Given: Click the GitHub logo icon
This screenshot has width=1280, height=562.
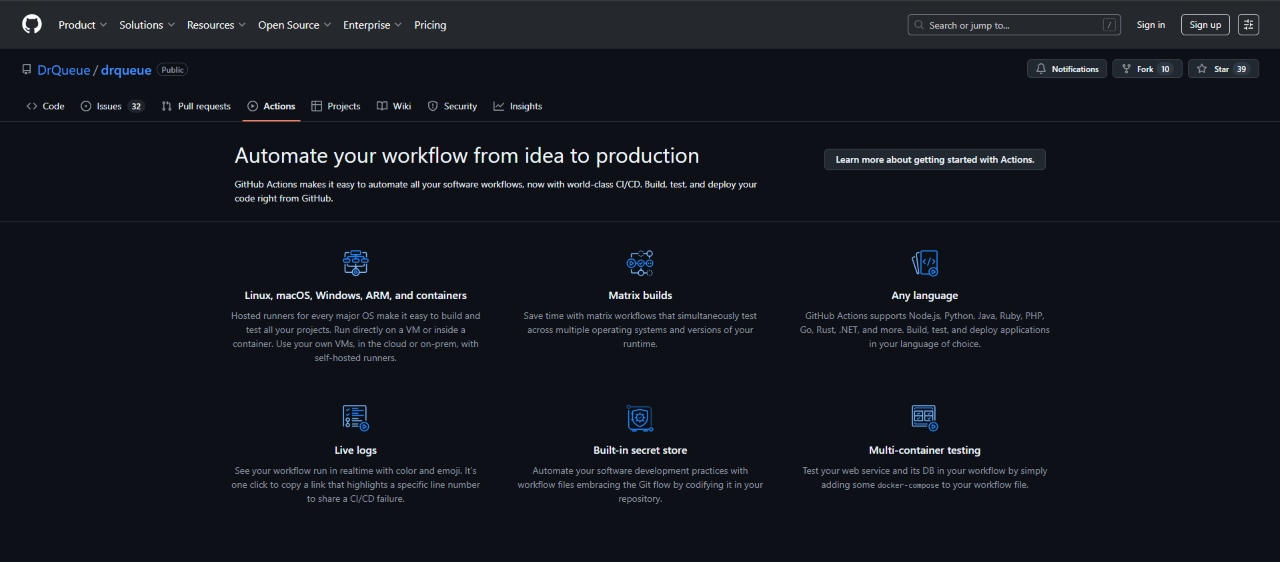Looking at the screenshot, I should (x=32, y=24).
